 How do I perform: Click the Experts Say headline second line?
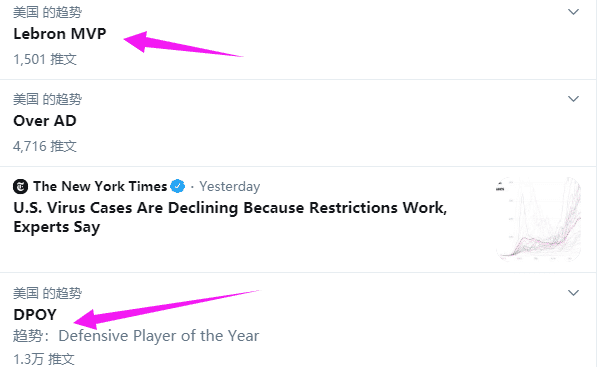click(x=57, y=227)
